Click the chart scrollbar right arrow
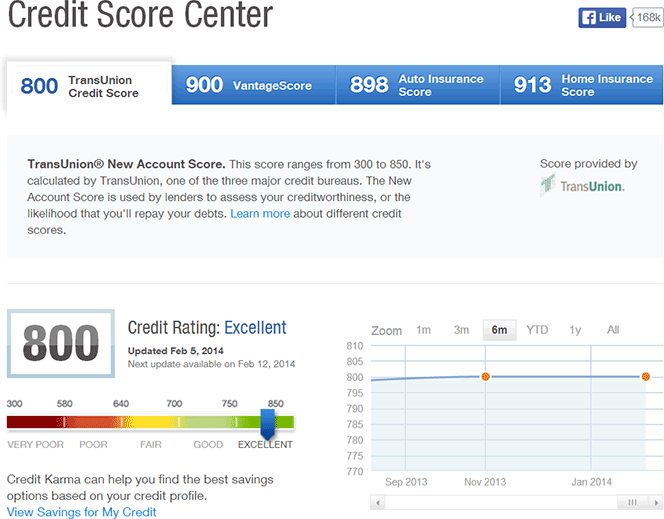This screenshot has height=519, width=664. [656, 503]
